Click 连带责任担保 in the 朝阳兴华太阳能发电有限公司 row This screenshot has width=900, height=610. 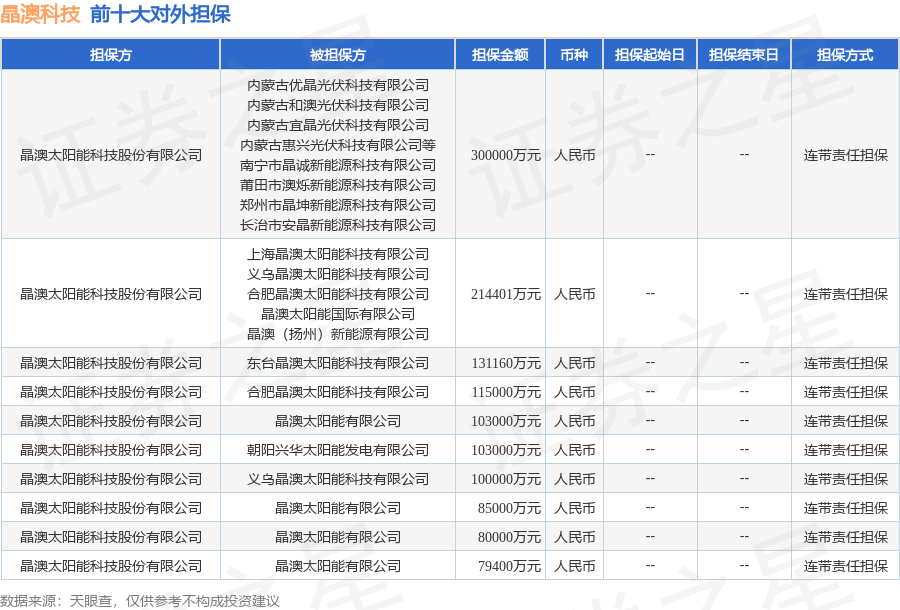coord(845,450)
